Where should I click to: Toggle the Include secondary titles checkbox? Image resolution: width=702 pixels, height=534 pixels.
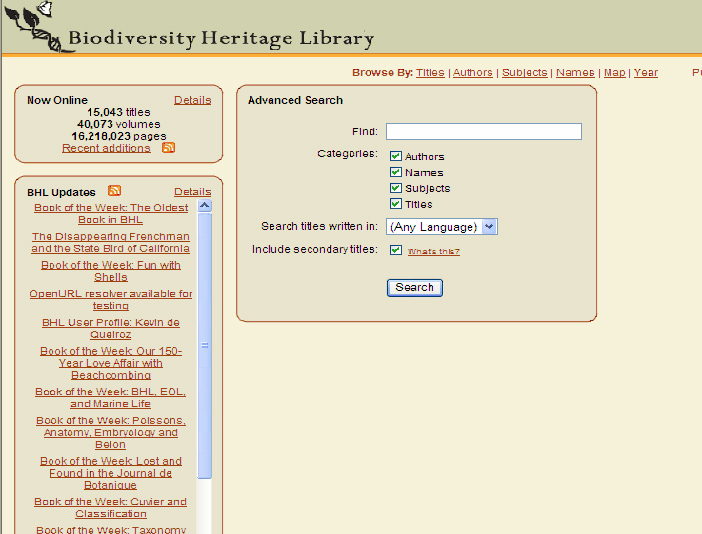[395, 250]
